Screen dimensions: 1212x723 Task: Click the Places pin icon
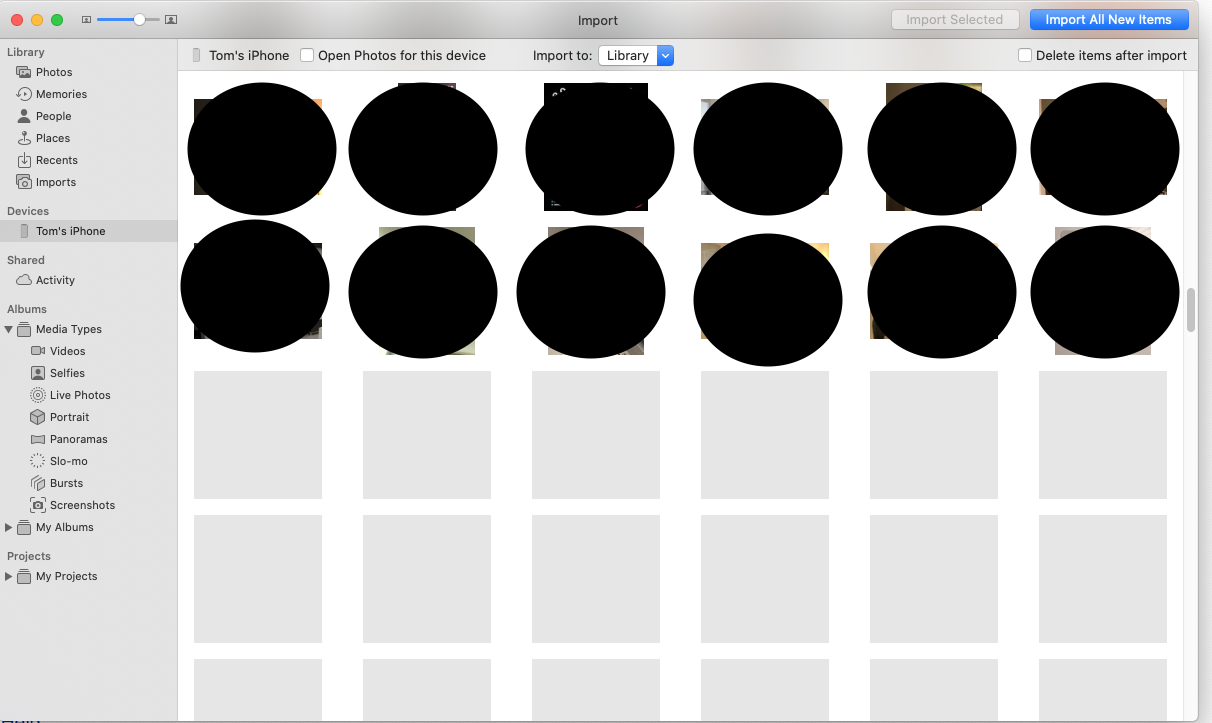point(24,138)
